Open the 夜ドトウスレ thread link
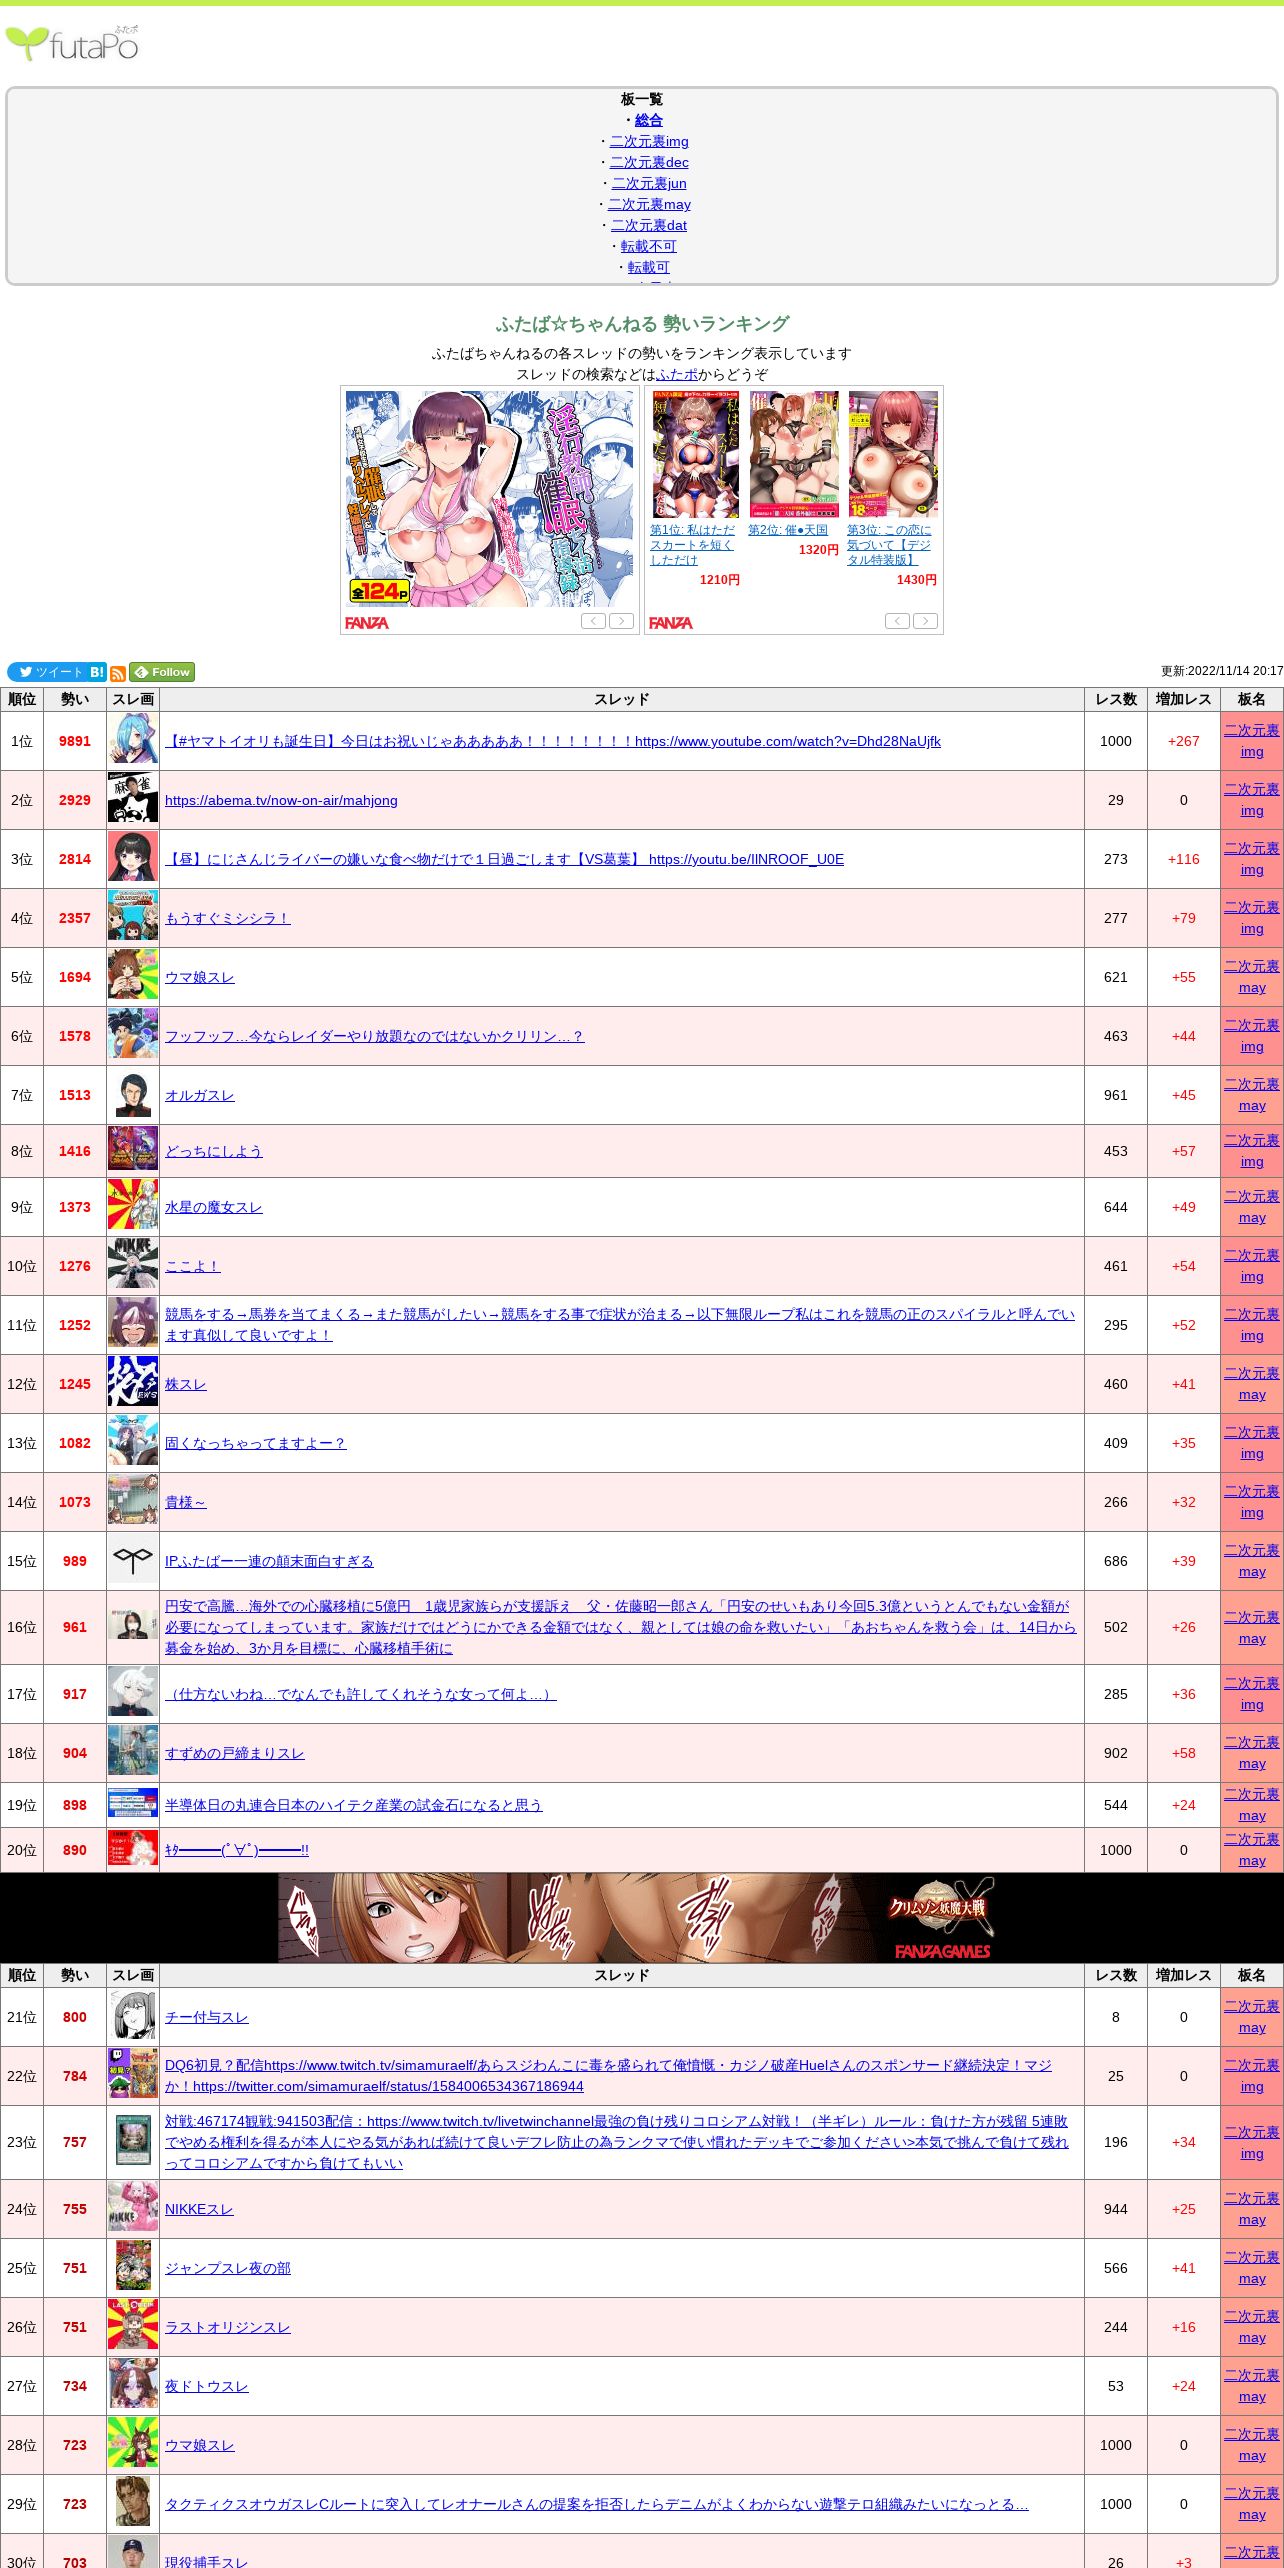 (207, 2386)
